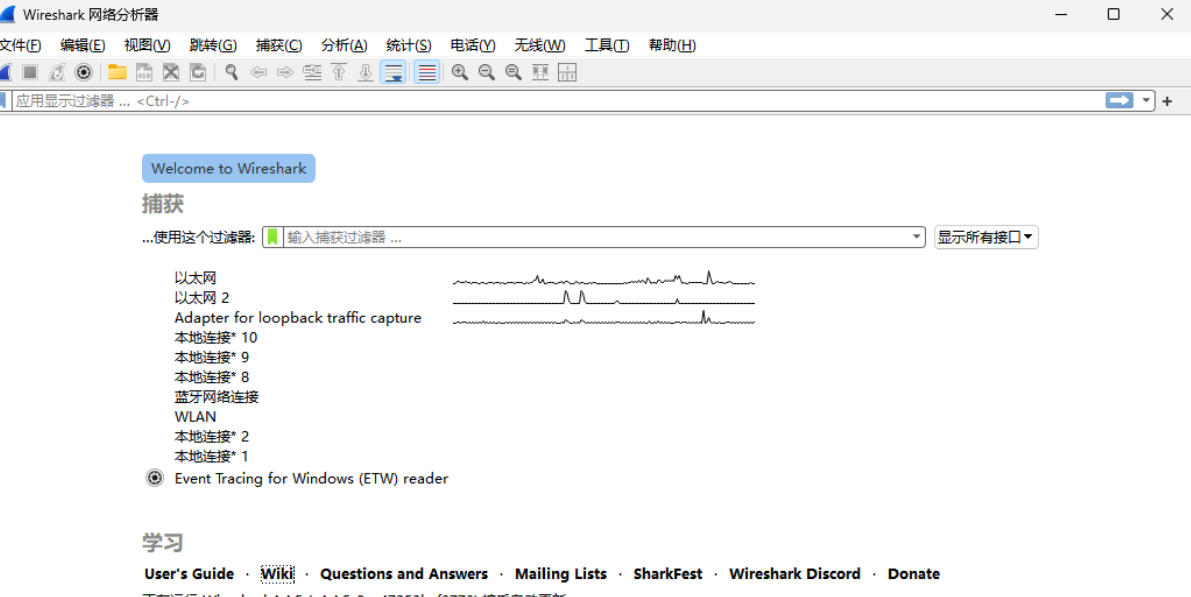
Task: Zoom out main window text
Action: coord(486,72)
